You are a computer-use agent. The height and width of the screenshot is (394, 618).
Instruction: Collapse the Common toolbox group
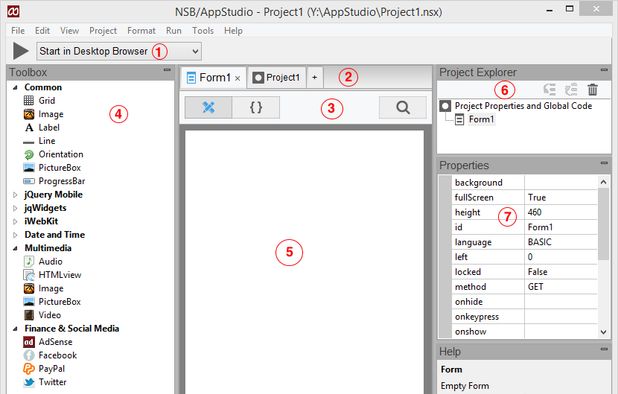[15, 87]
